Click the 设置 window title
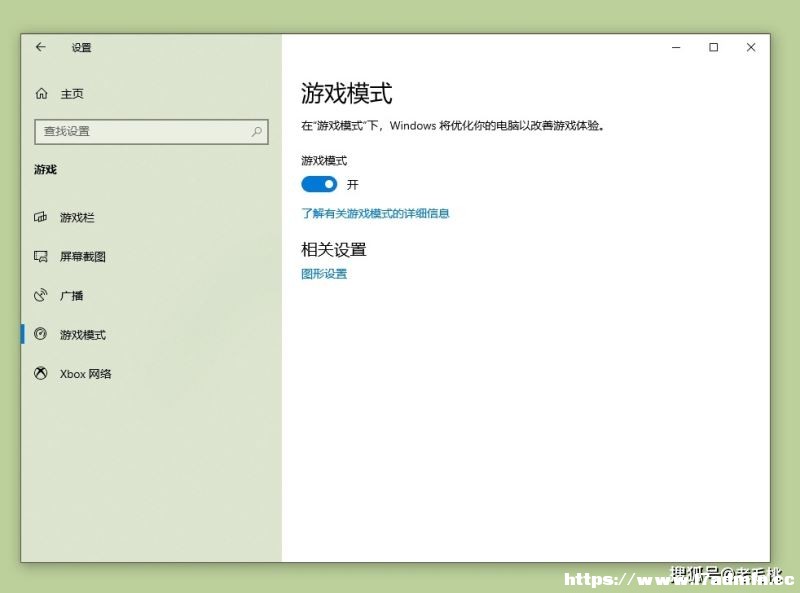This screenshot has height=593, width=800. 81,47
